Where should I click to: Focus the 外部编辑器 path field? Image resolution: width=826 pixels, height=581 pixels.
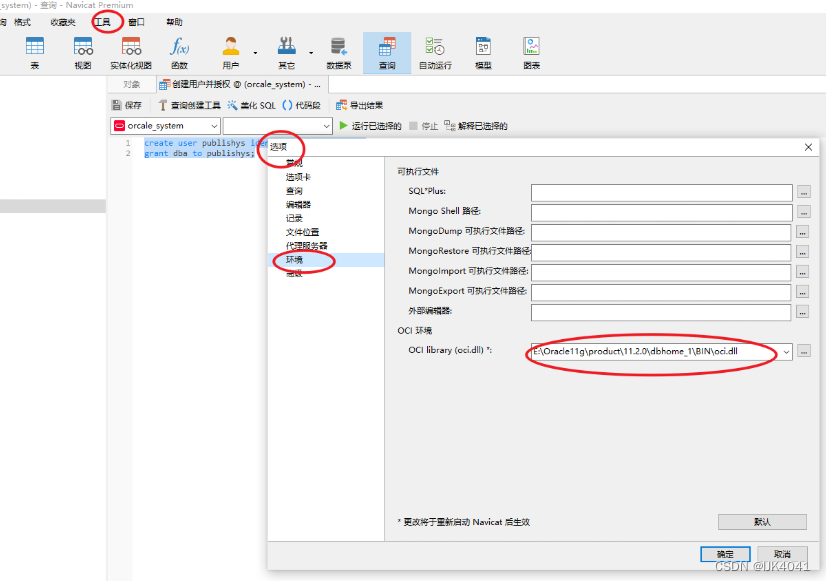click(x=661, y=312)
